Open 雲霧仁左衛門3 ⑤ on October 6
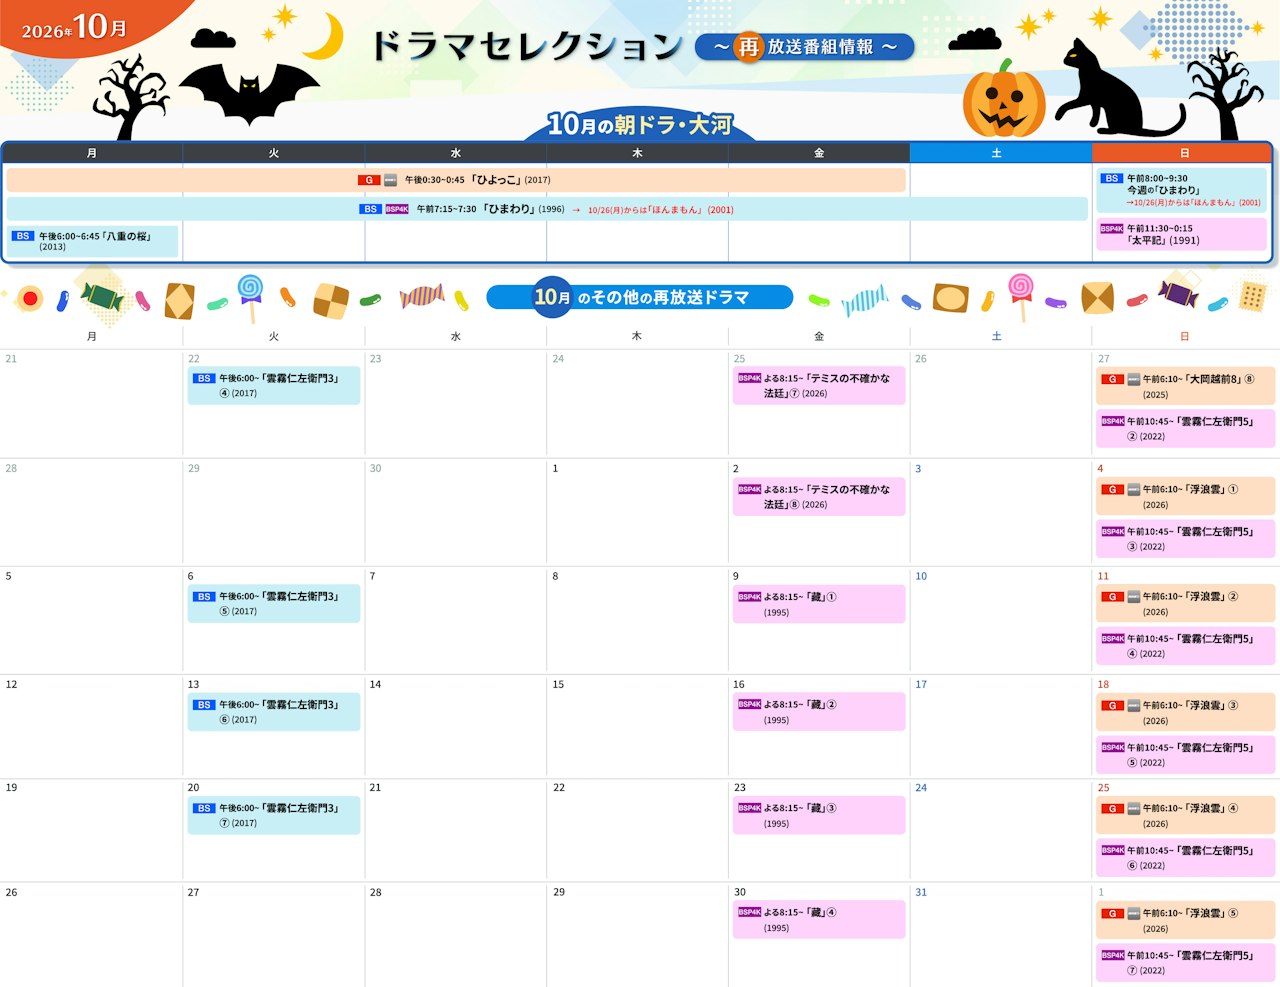This screenshot has height=987, width=1280. click(x=274, y=604)
